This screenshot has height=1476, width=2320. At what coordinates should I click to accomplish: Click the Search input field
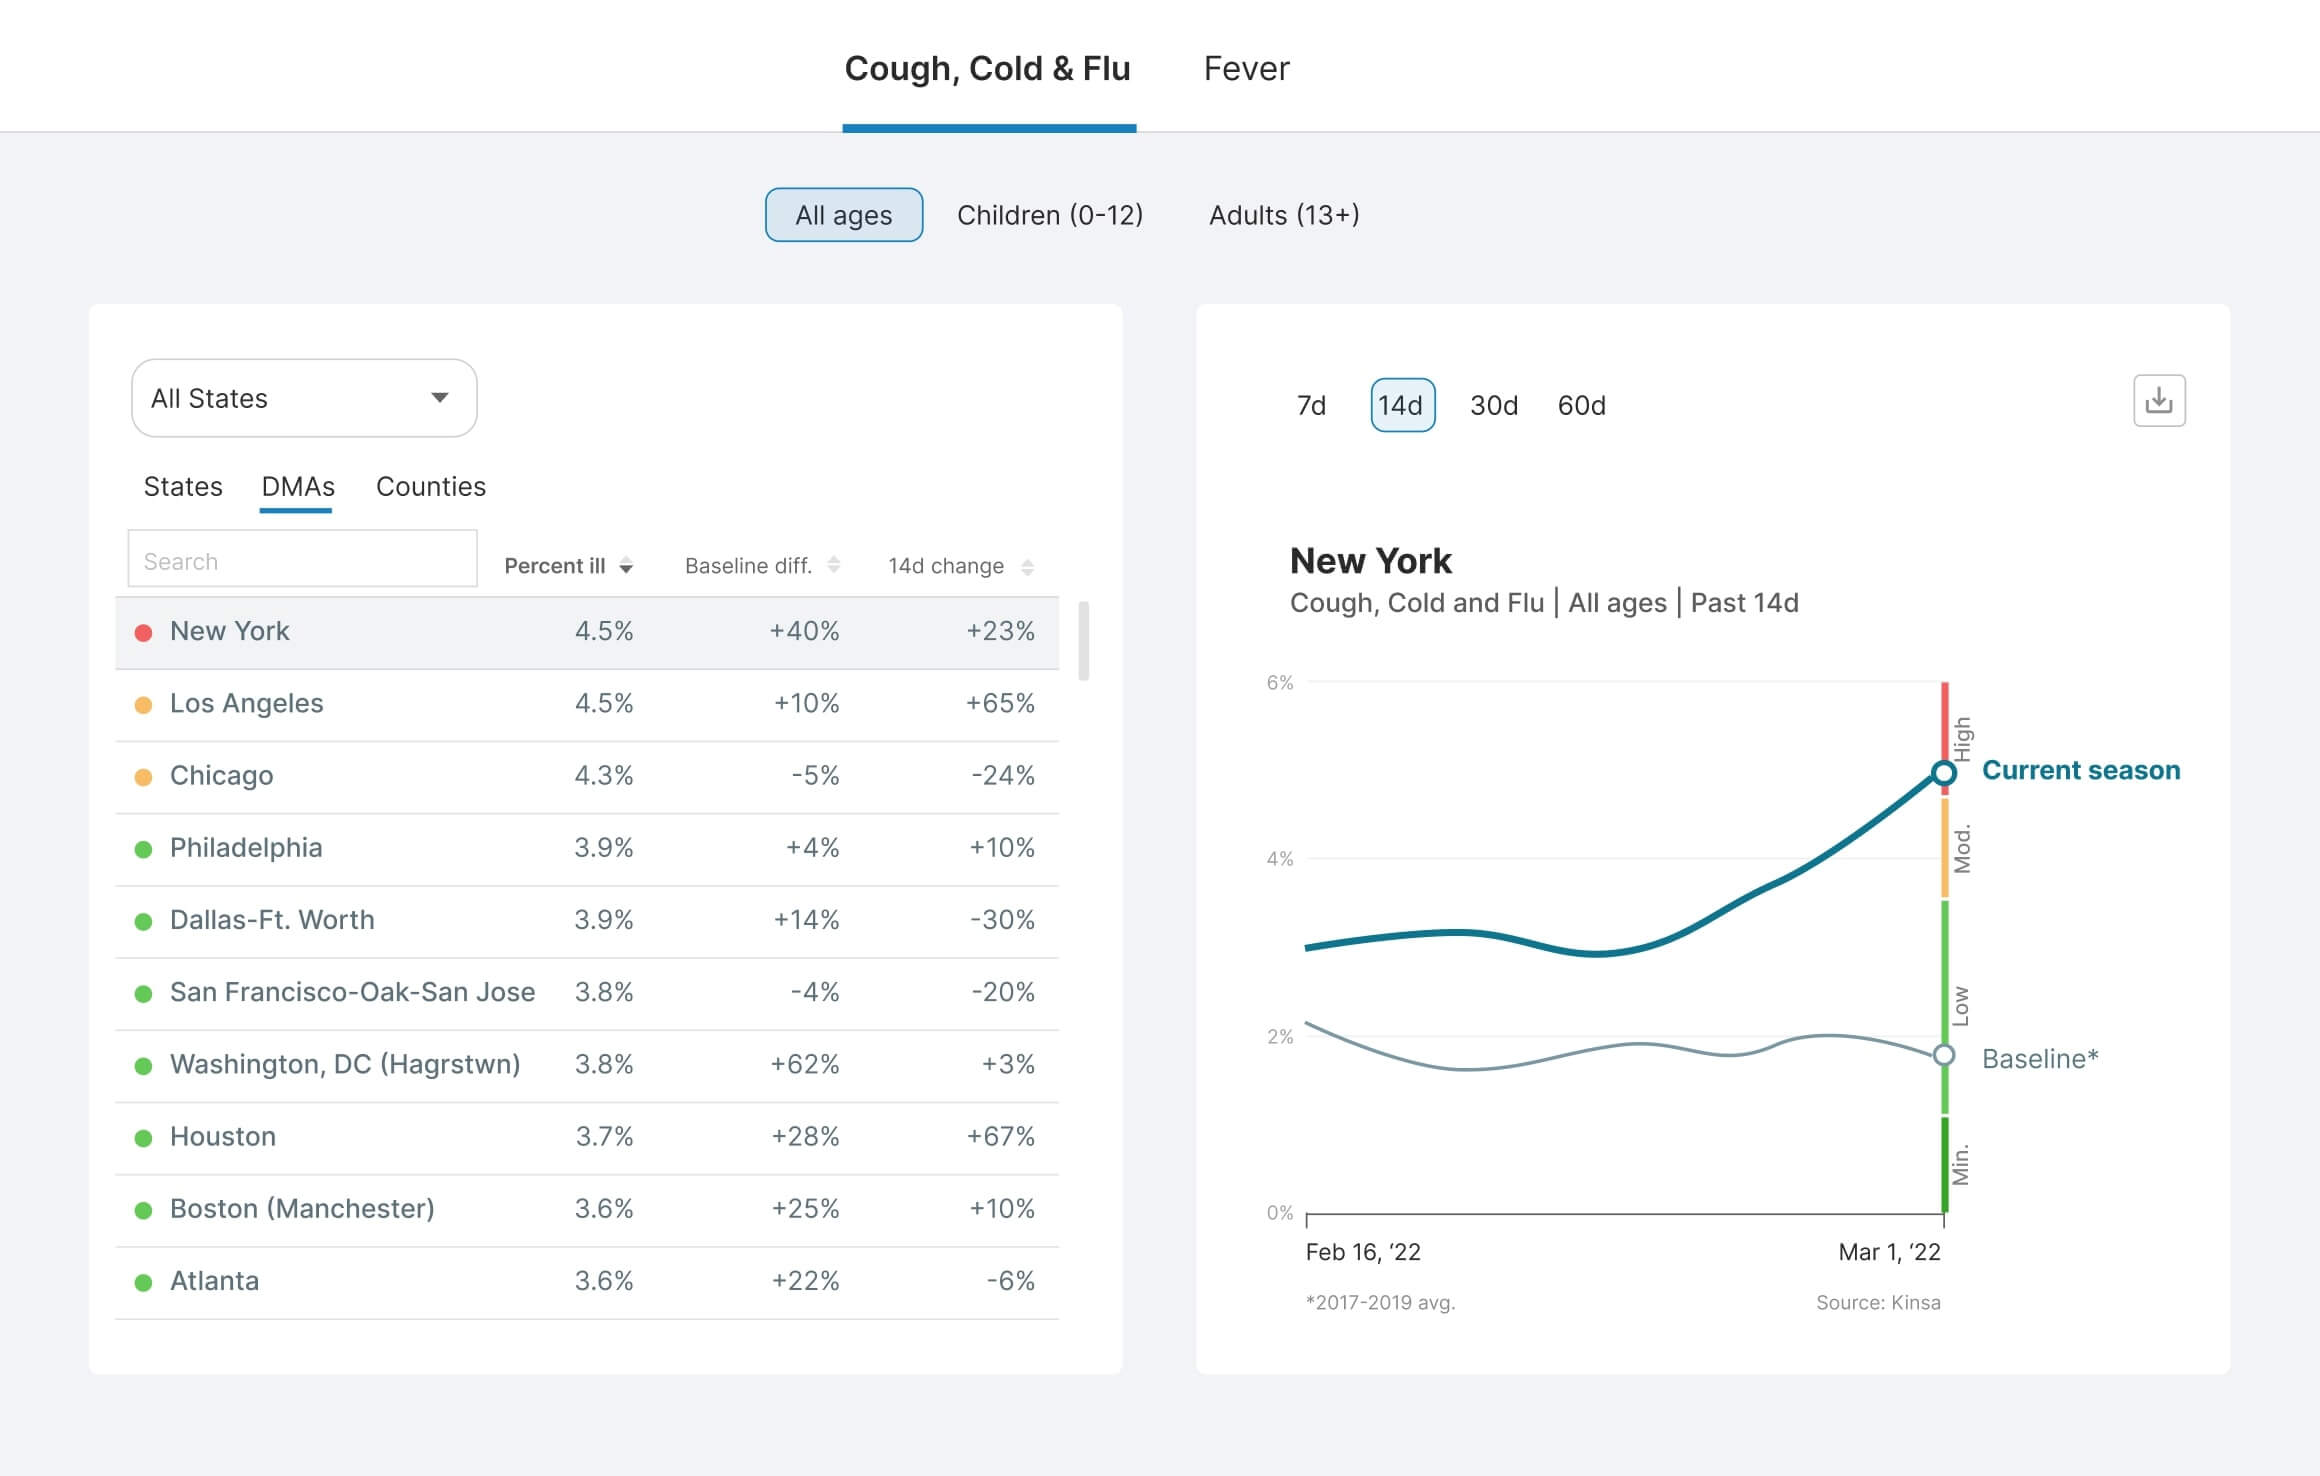pos(302,561)
